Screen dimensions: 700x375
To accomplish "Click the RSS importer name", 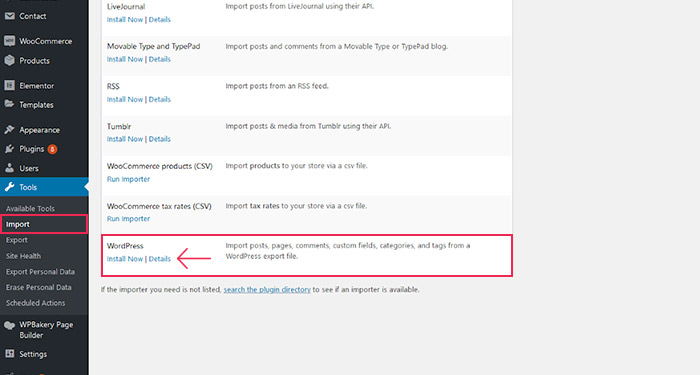I will click(x=113, y=86).
